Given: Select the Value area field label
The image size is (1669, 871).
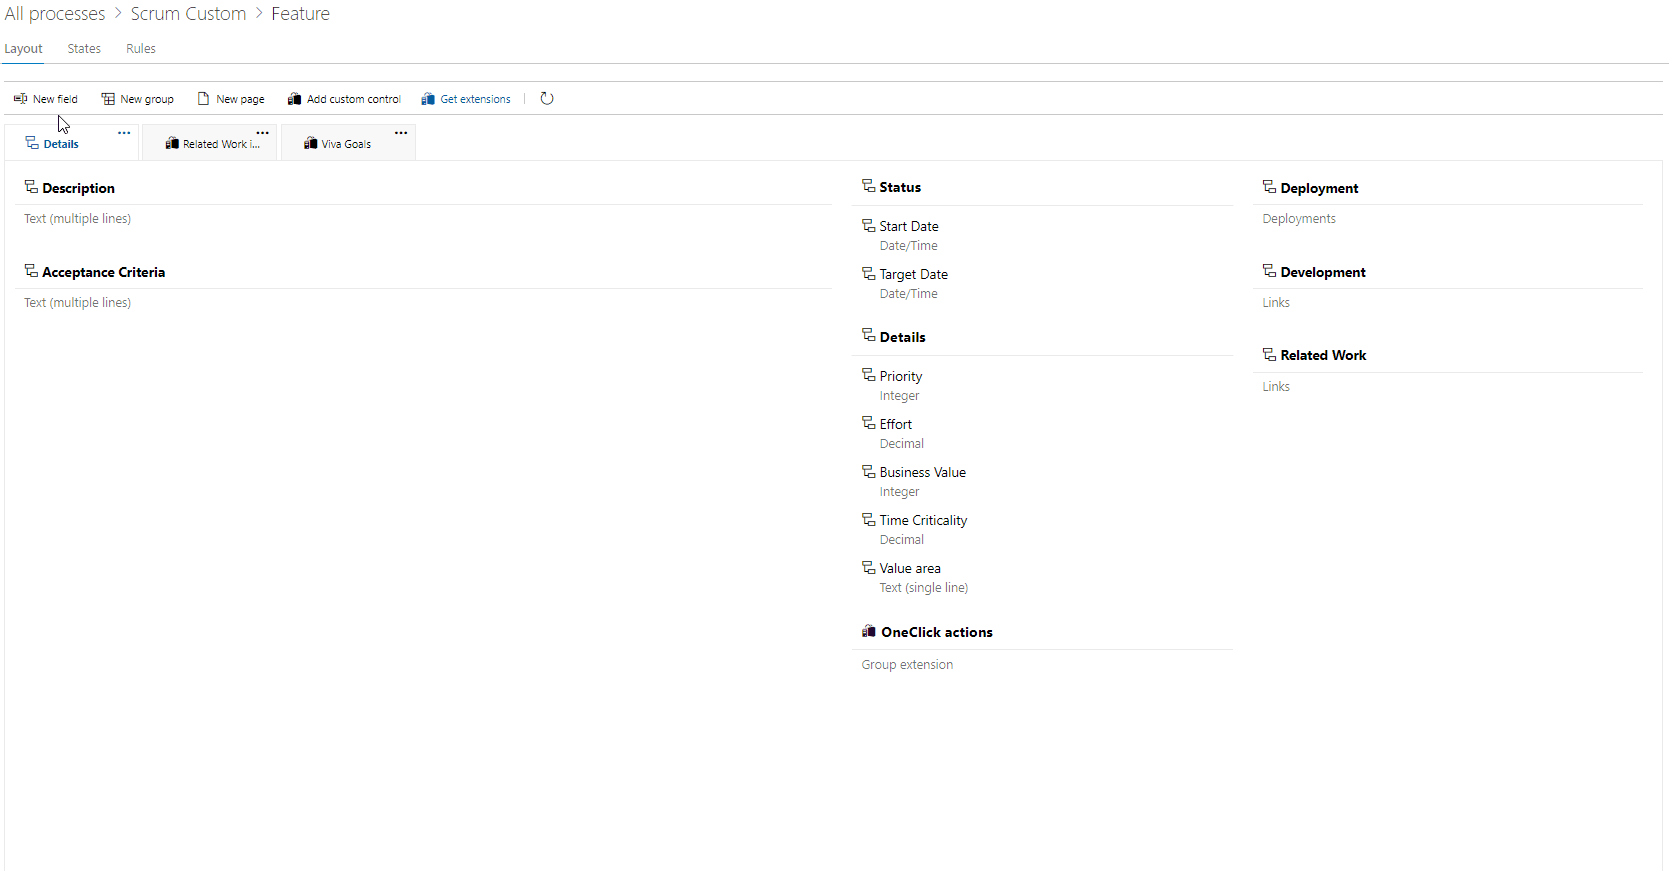Looking at the screenshot, I should point(910,568).
